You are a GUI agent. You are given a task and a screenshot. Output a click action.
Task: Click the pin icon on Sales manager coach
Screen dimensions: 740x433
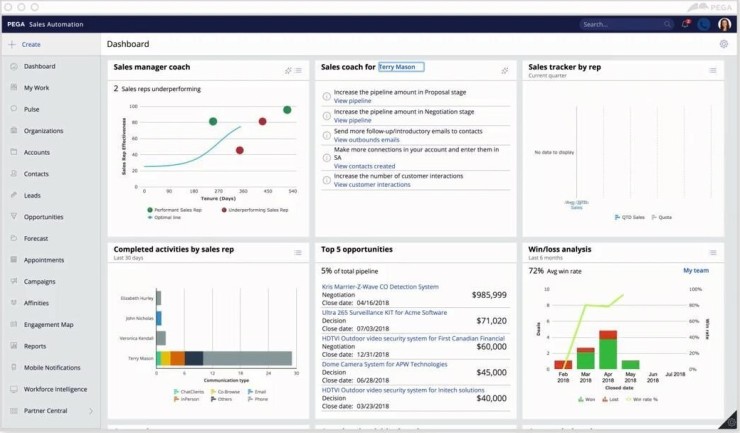(x=288, y=71)
